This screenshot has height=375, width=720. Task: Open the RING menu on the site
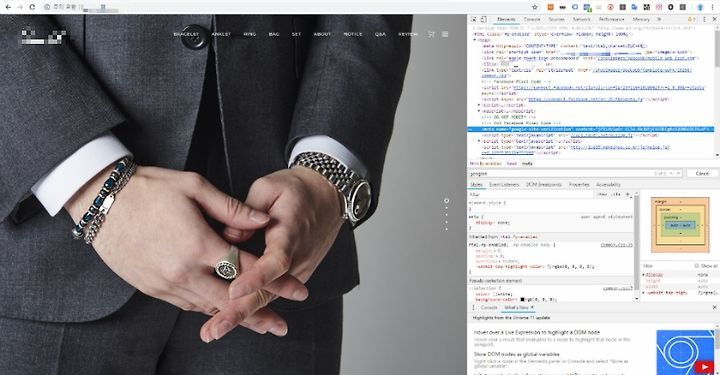(250, 34)
